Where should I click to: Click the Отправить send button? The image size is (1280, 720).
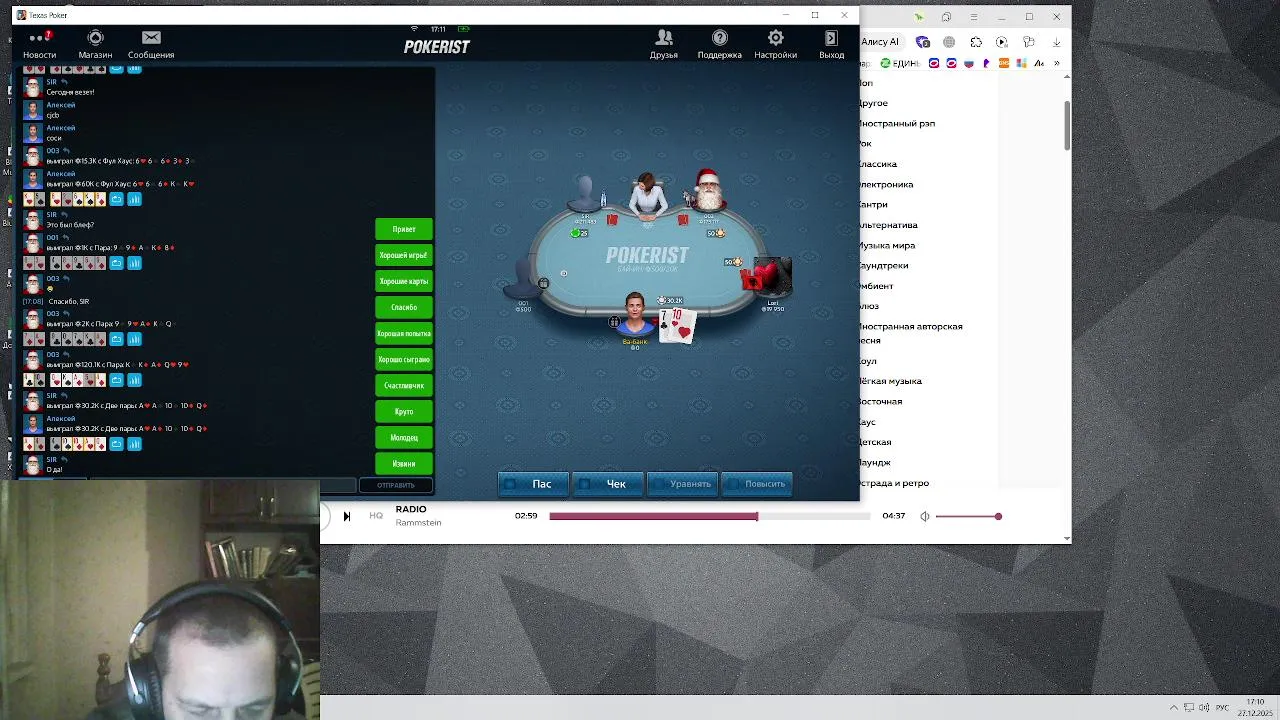(396, 485)
